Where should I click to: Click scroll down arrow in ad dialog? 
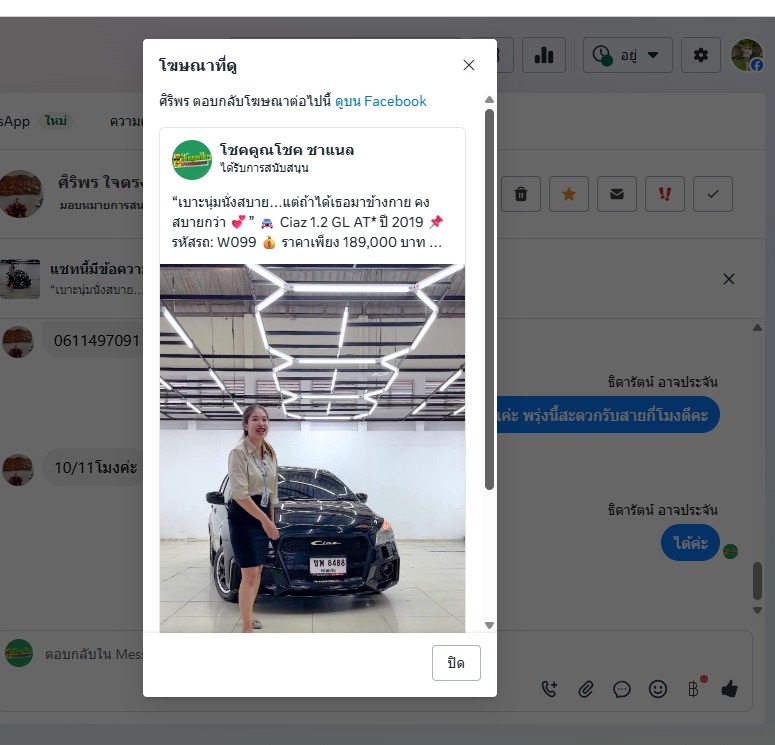point(489,625)
